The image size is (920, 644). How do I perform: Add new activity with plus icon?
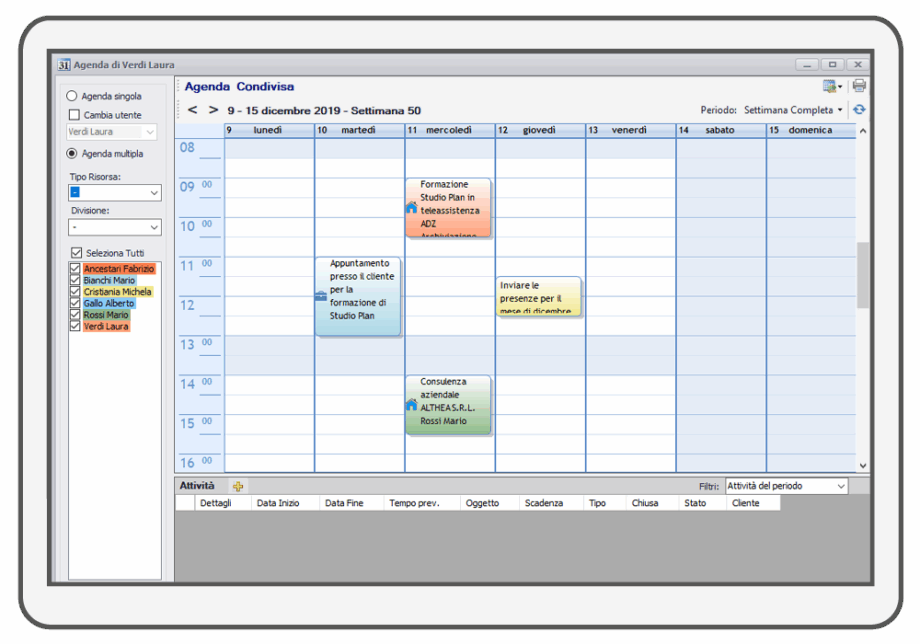238,486
